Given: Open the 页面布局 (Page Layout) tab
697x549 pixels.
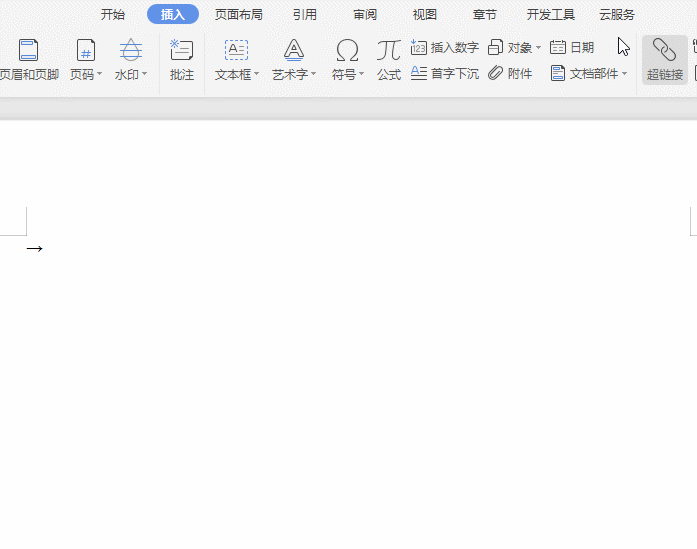Looking at the screenshot, I should (239, 15).
